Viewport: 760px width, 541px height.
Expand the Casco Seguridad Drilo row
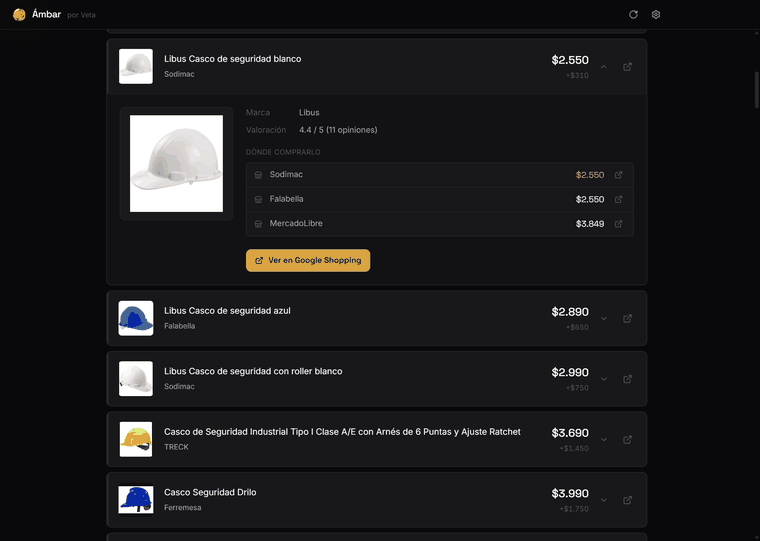(x=603, y=500)
